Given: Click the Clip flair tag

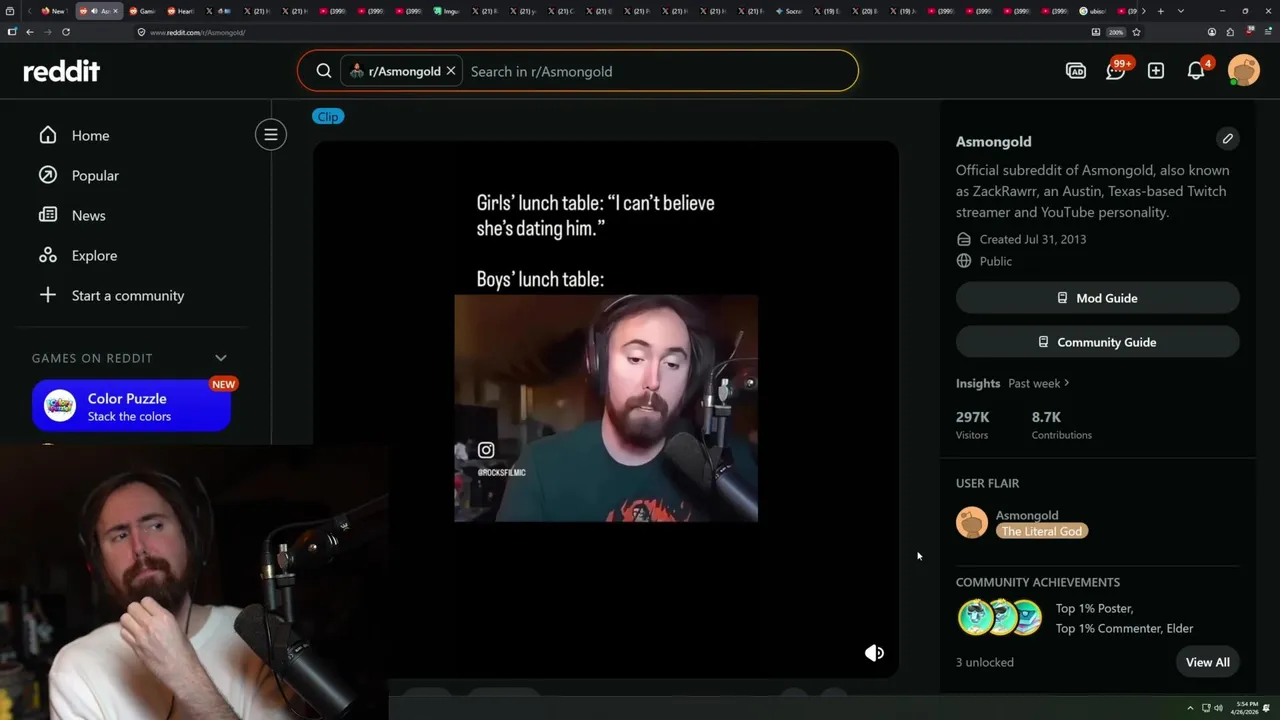Looking at the screenshot, I should [328, 117].
